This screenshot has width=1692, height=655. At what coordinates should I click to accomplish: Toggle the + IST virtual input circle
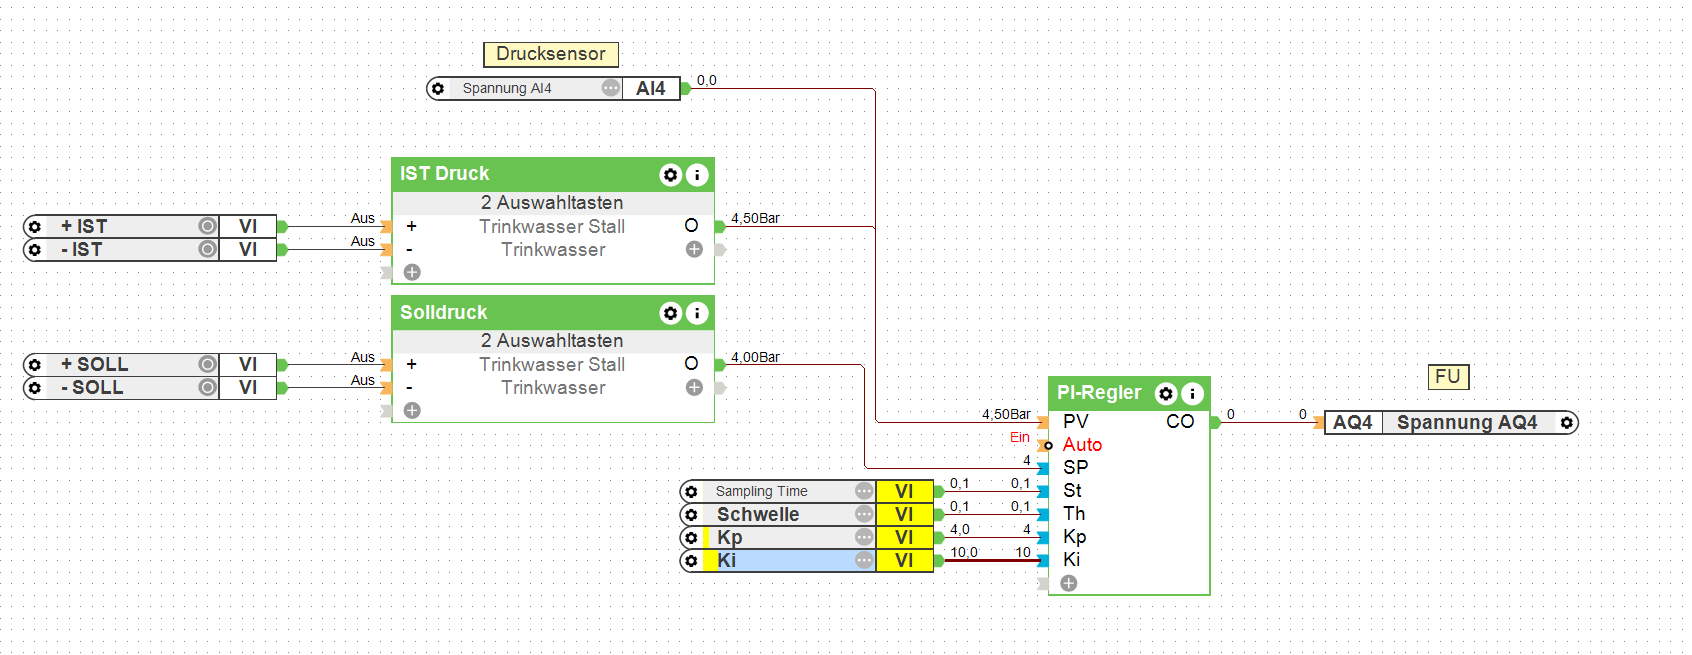pyautogui.click(x=207, y=226)
